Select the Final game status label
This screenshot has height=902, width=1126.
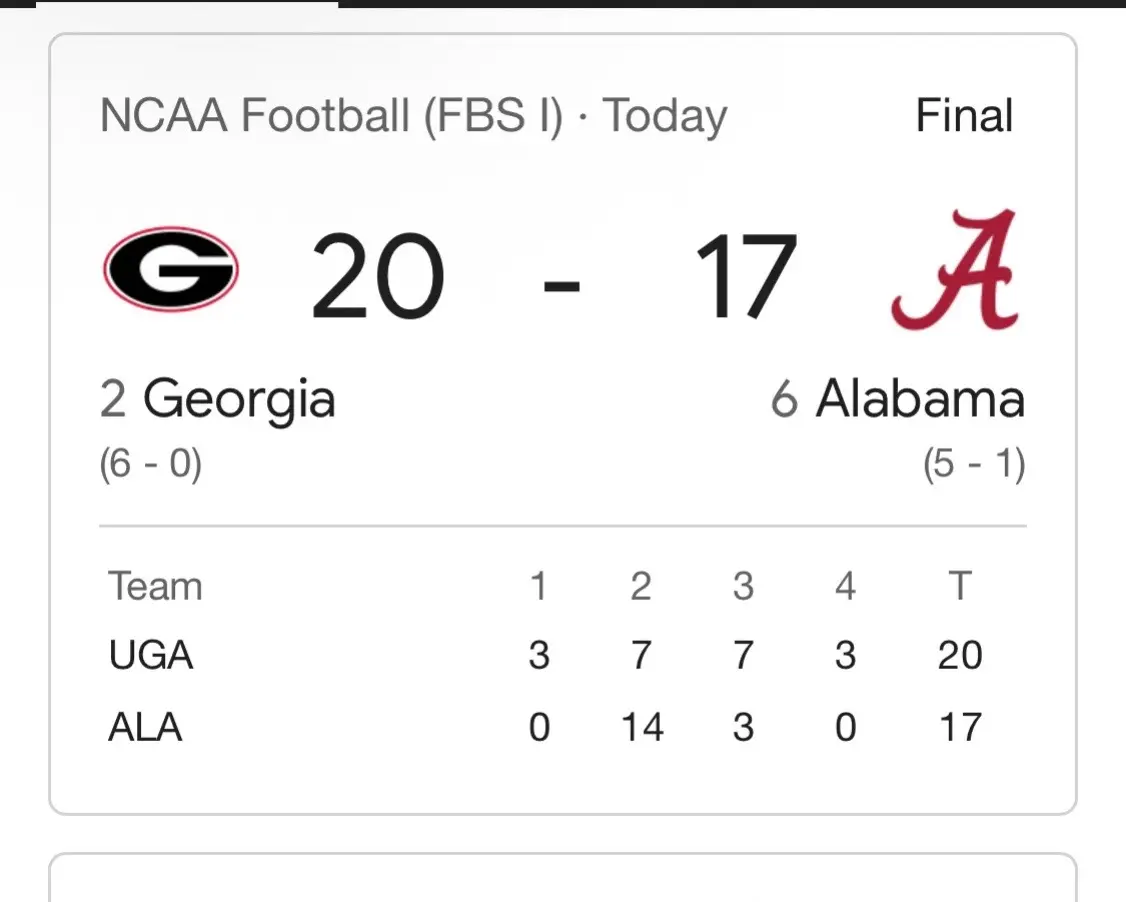click(964, 115)
